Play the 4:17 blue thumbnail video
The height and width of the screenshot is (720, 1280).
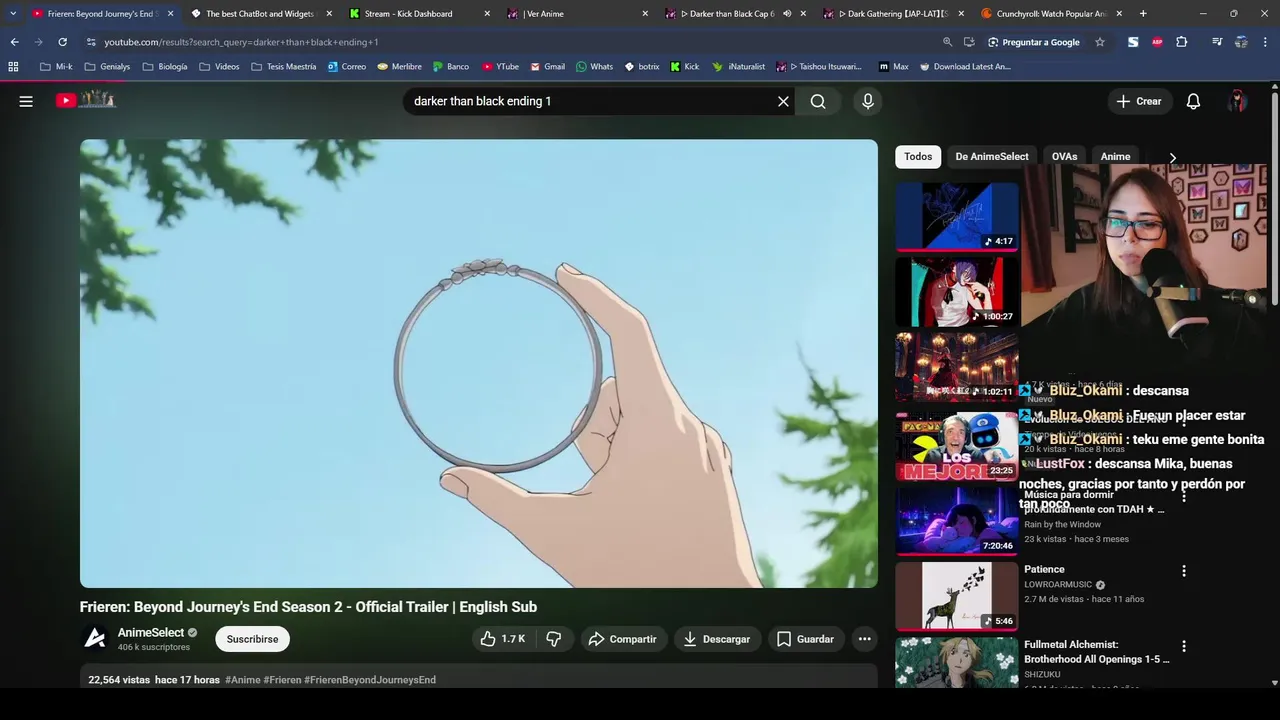click(x=957, y=216)
